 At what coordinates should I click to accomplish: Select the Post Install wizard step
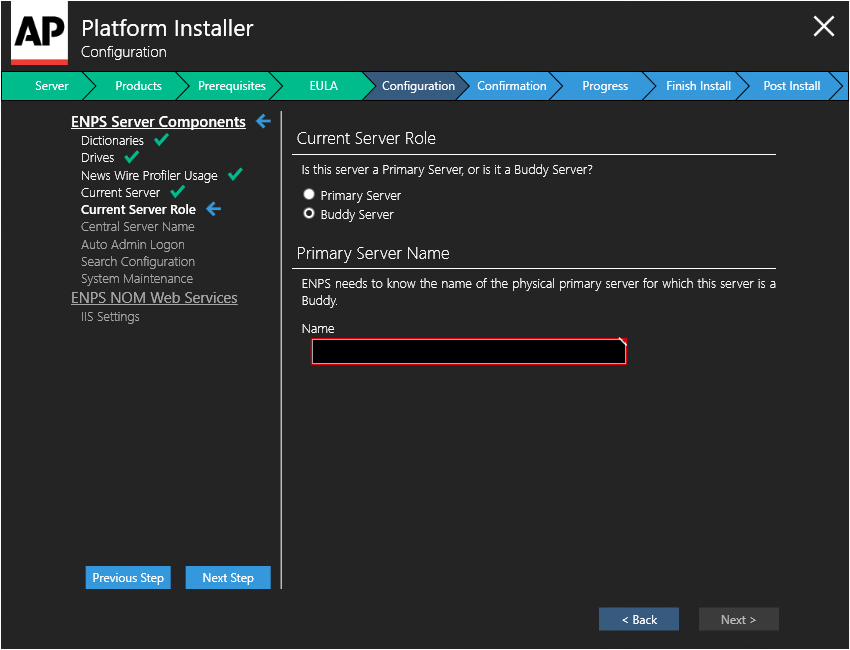(x=791, y=86)
